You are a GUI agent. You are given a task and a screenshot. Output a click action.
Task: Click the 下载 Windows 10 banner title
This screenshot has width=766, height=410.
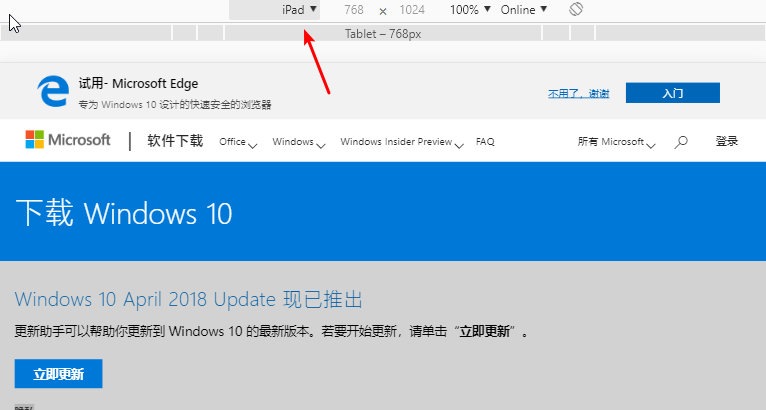coord(124,214)
